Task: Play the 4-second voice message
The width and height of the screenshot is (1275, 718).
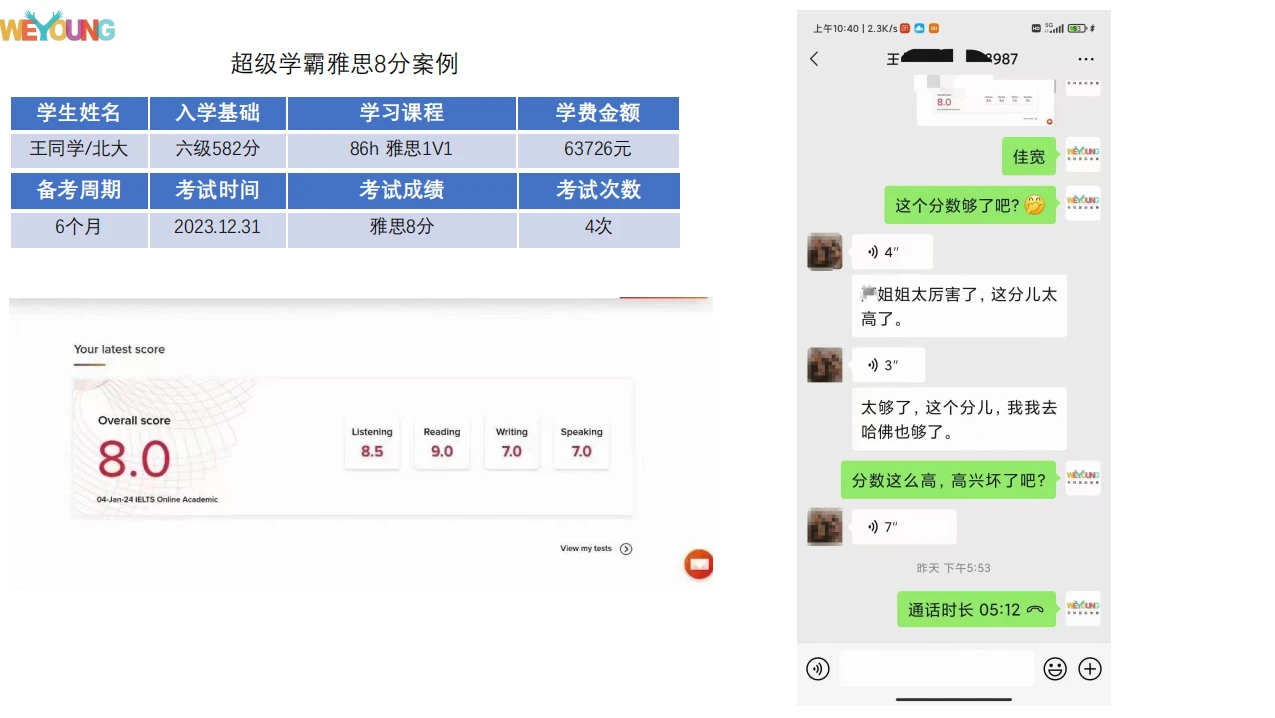Action: [x=892, y=252]
